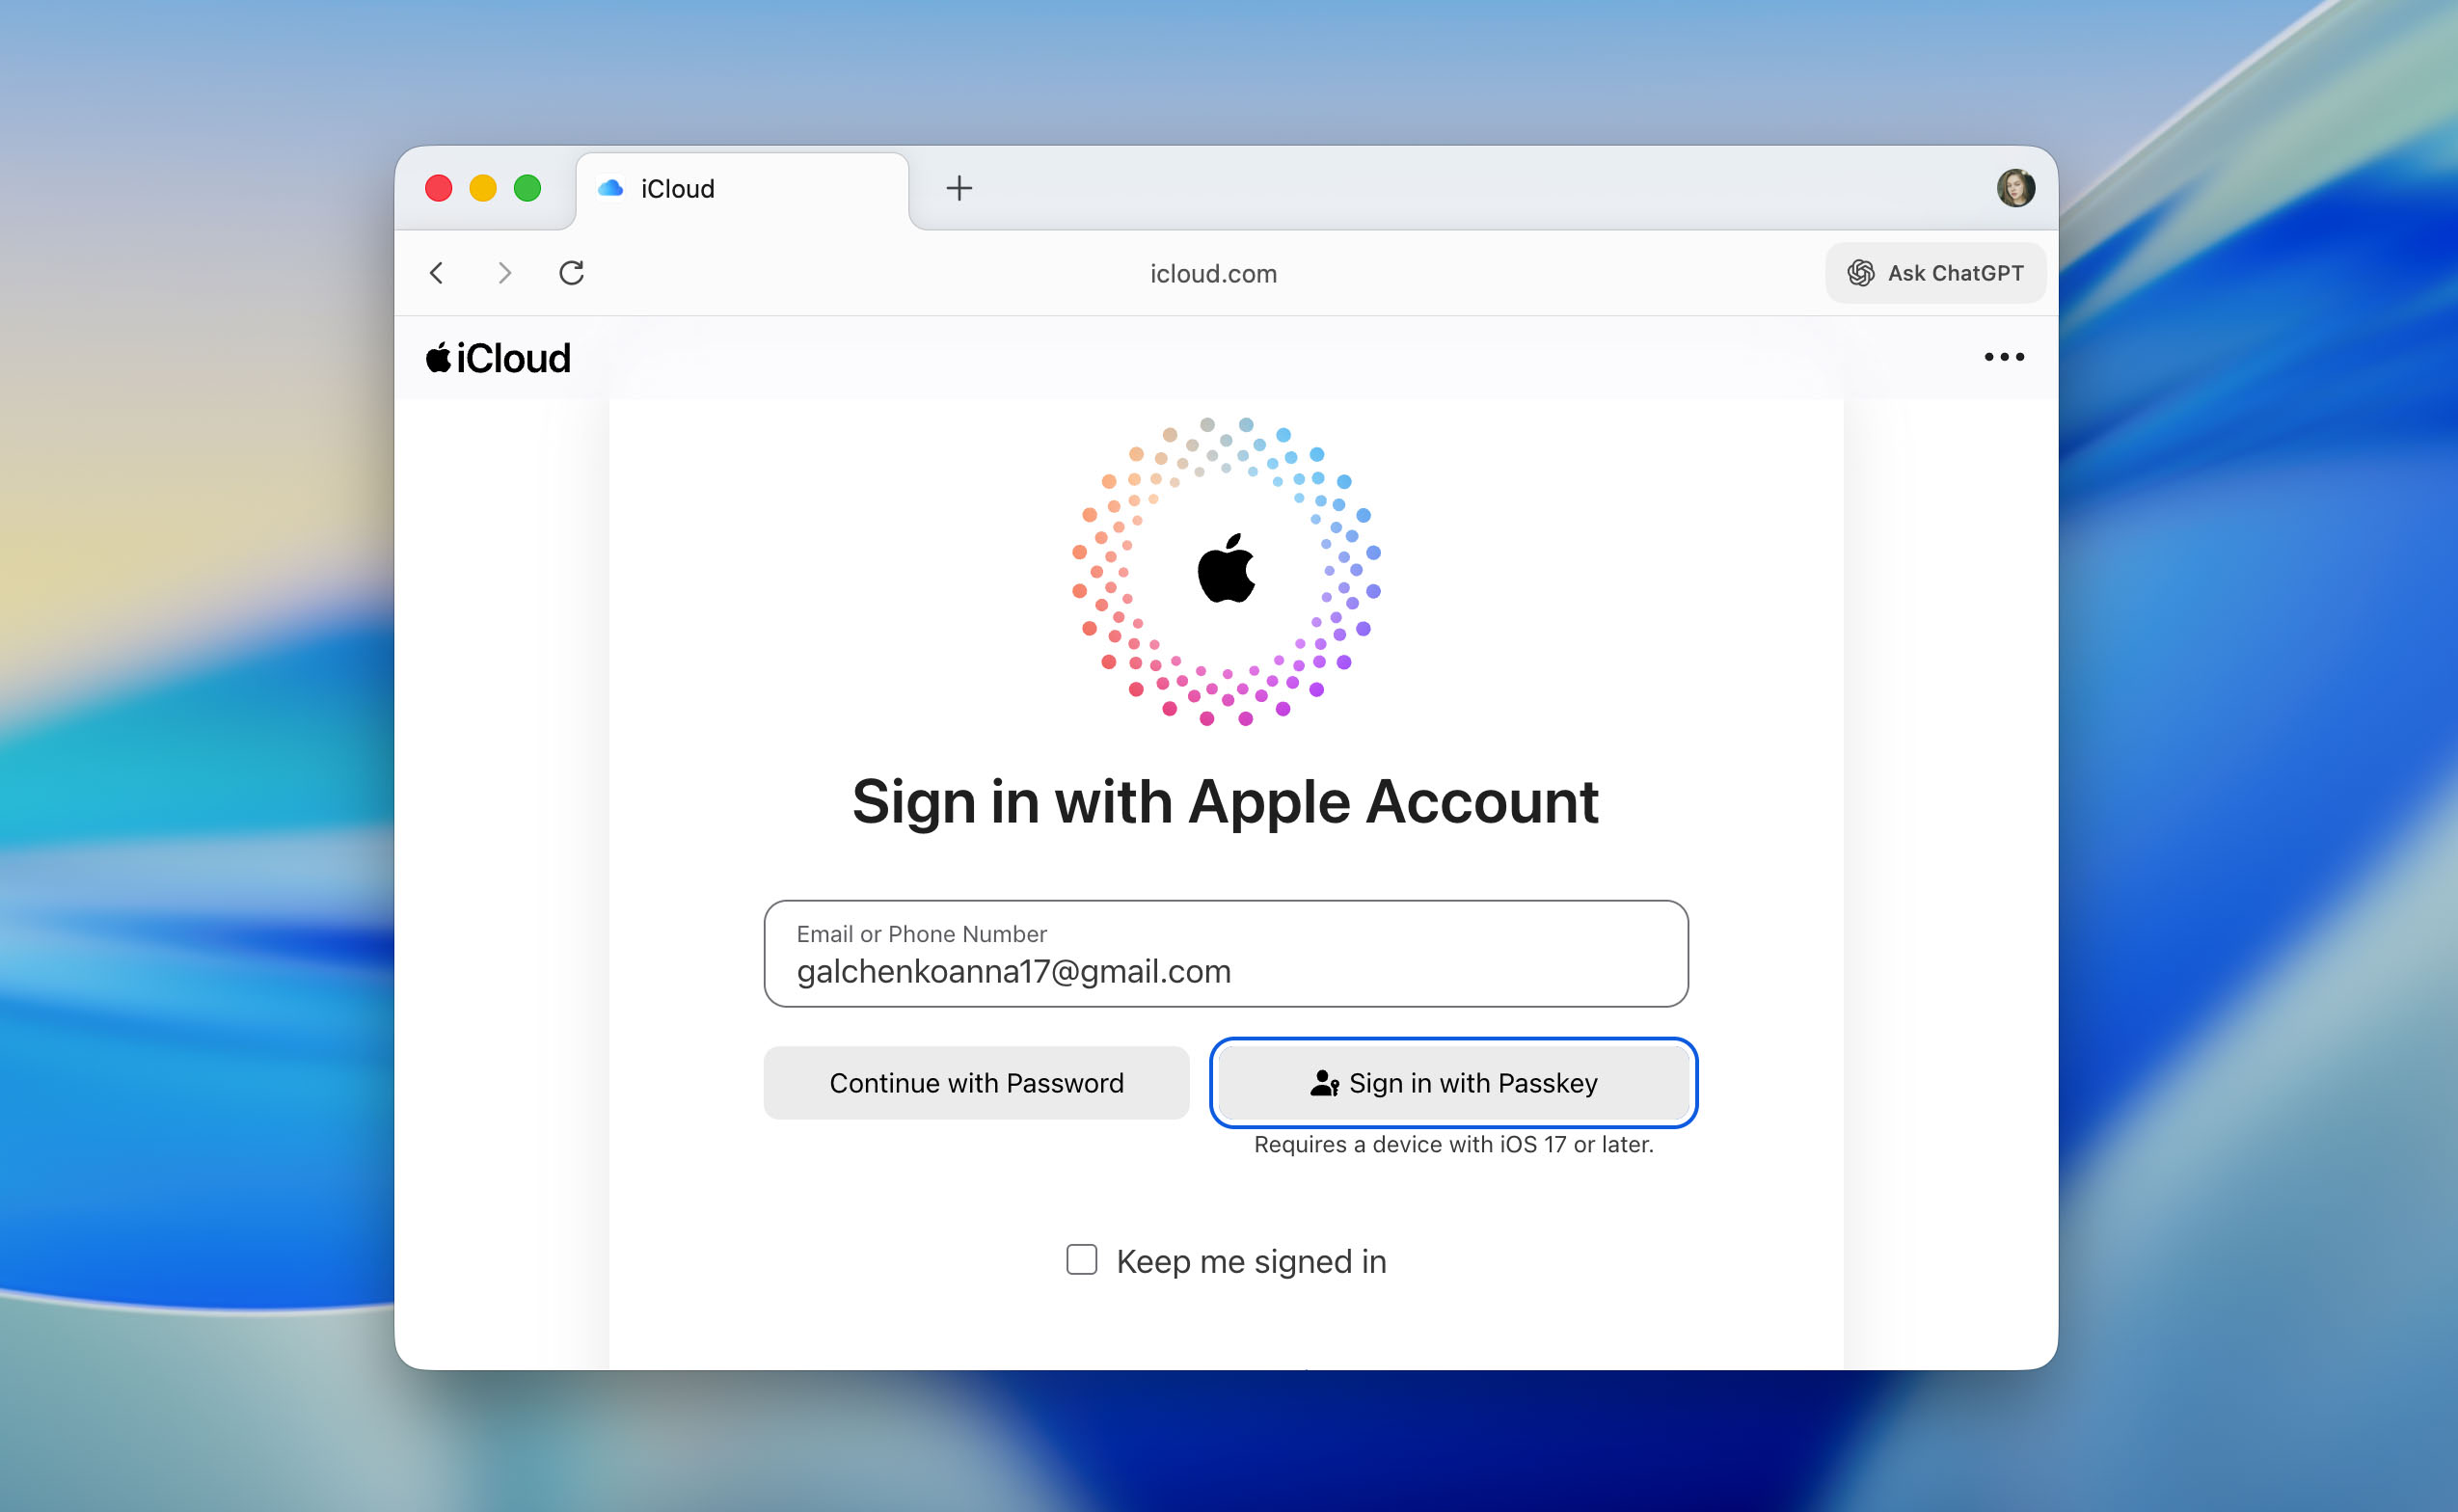Click Sign in with Passkey button
2458x1512 pixels.
(x=1452, y=1083)
